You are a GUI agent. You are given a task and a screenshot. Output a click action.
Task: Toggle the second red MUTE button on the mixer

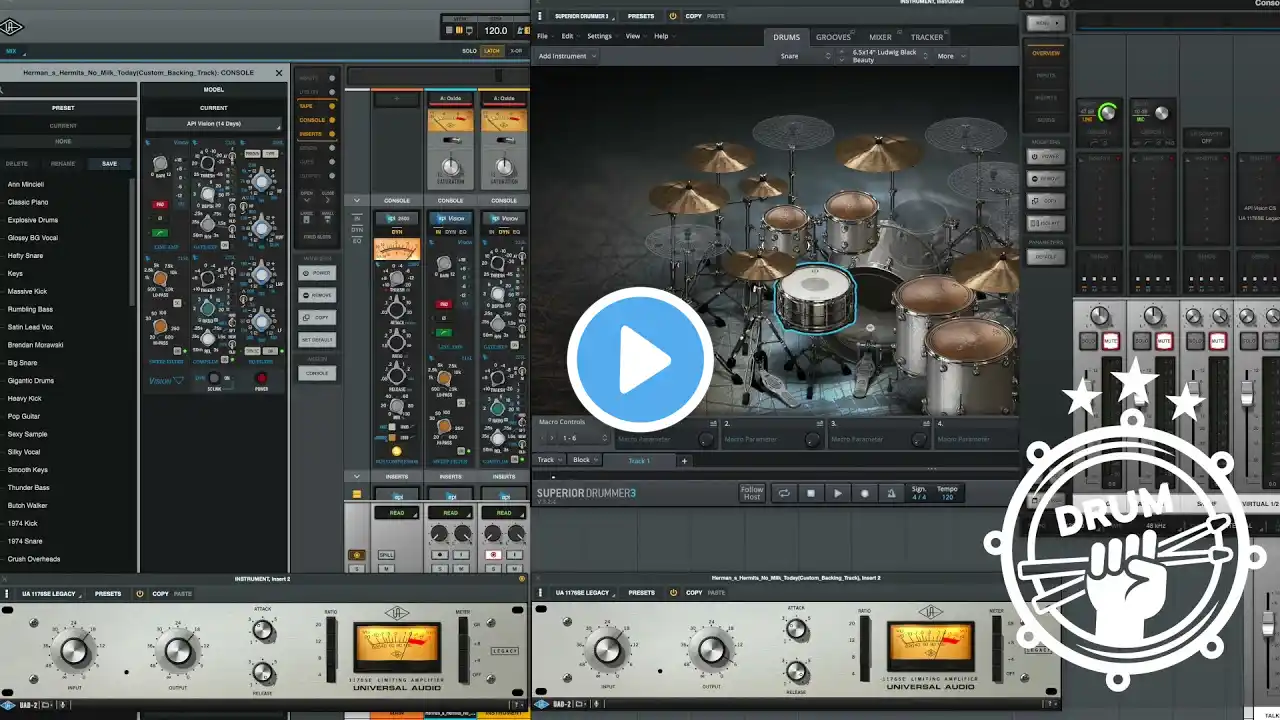pyautogui.click(x=1164, y=341)
